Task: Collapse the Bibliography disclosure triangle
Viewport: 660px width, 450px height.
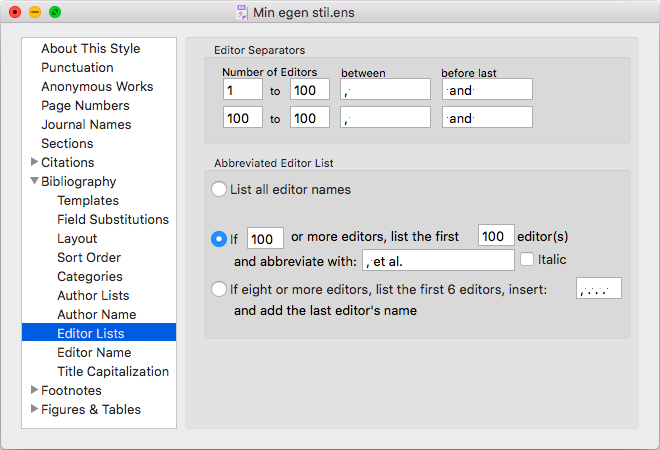Action: [x=35, y=181]
